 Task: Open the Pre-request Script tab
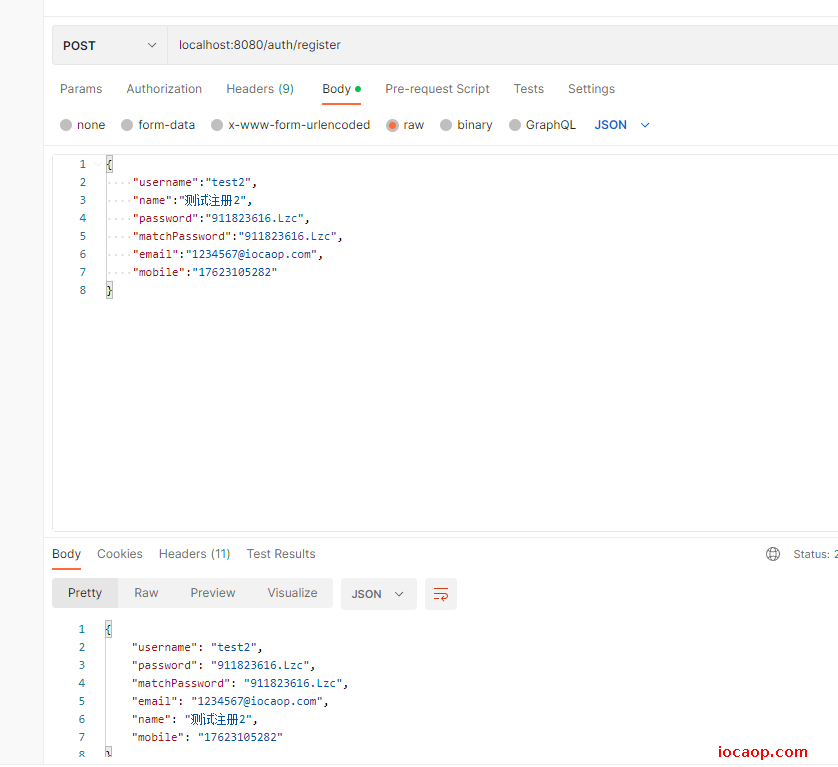click(x=437, y=89)
